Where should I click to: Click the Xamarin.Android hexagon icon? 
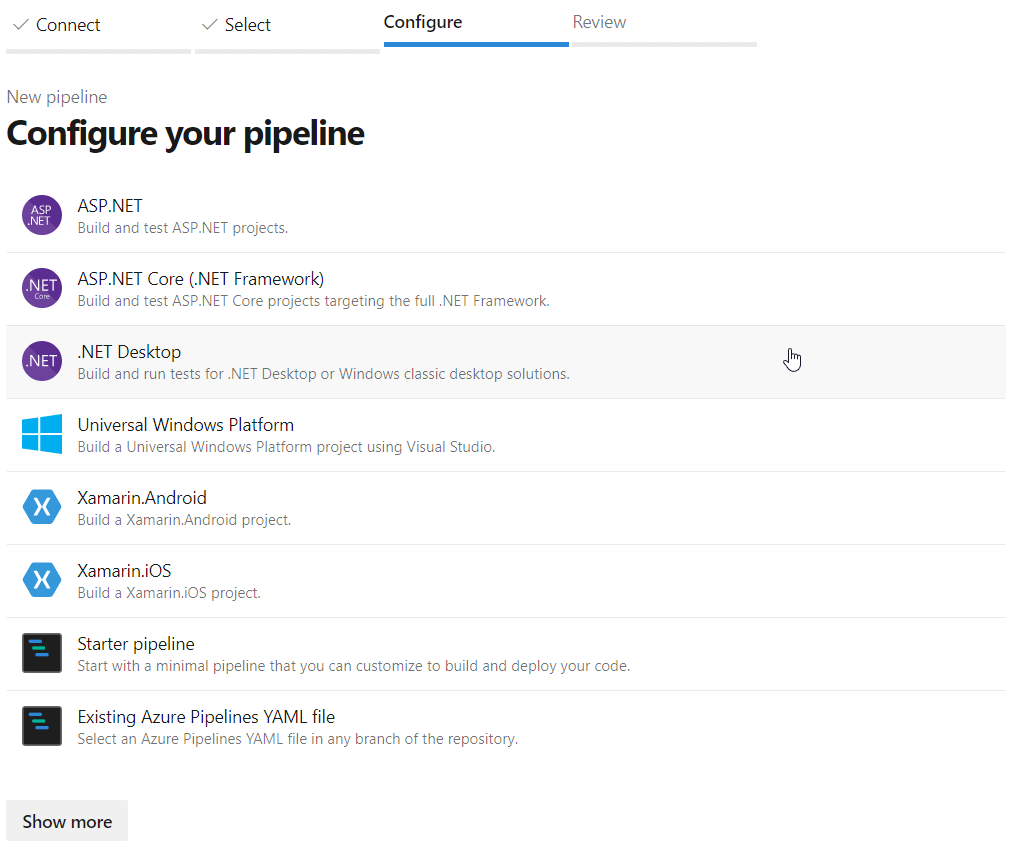point(42,507)
